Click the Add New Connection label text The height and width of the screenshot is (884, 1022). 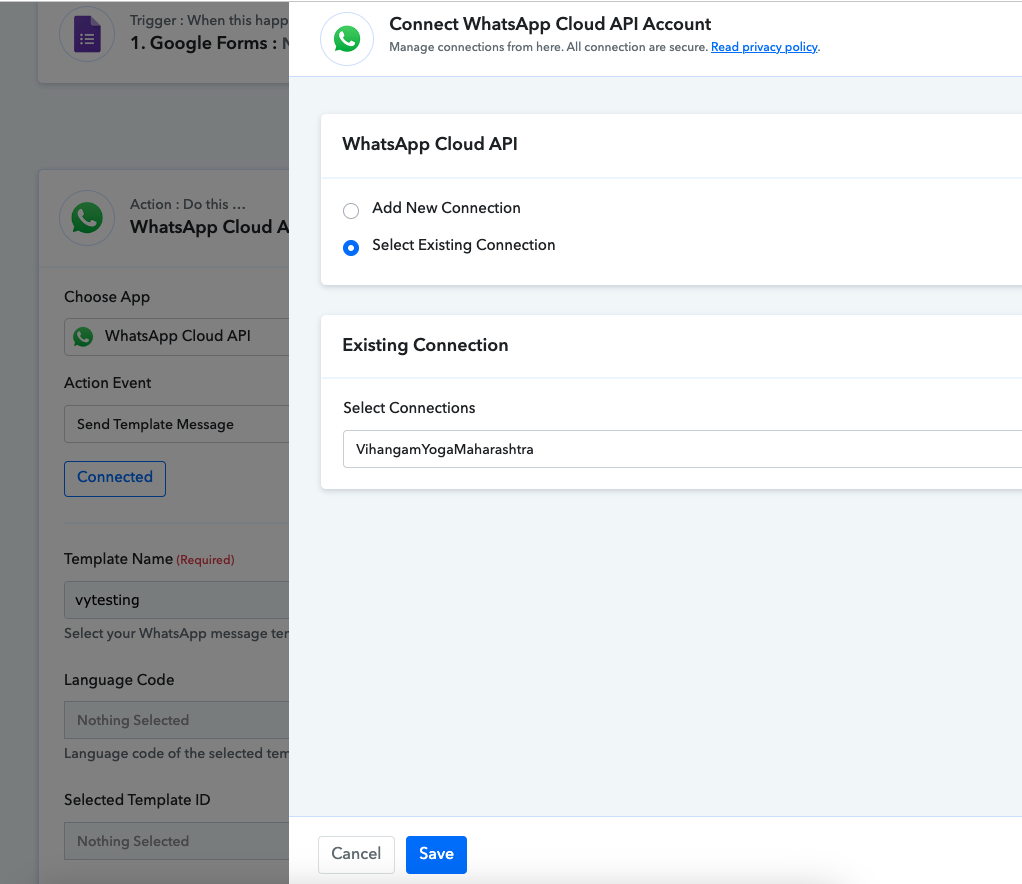[x=446, y=208]
